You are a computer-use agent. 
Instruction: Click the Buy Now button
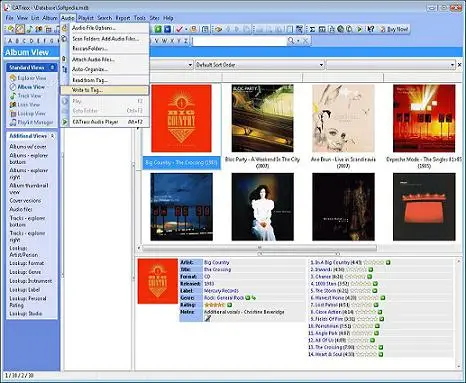[x=394, y=29]
